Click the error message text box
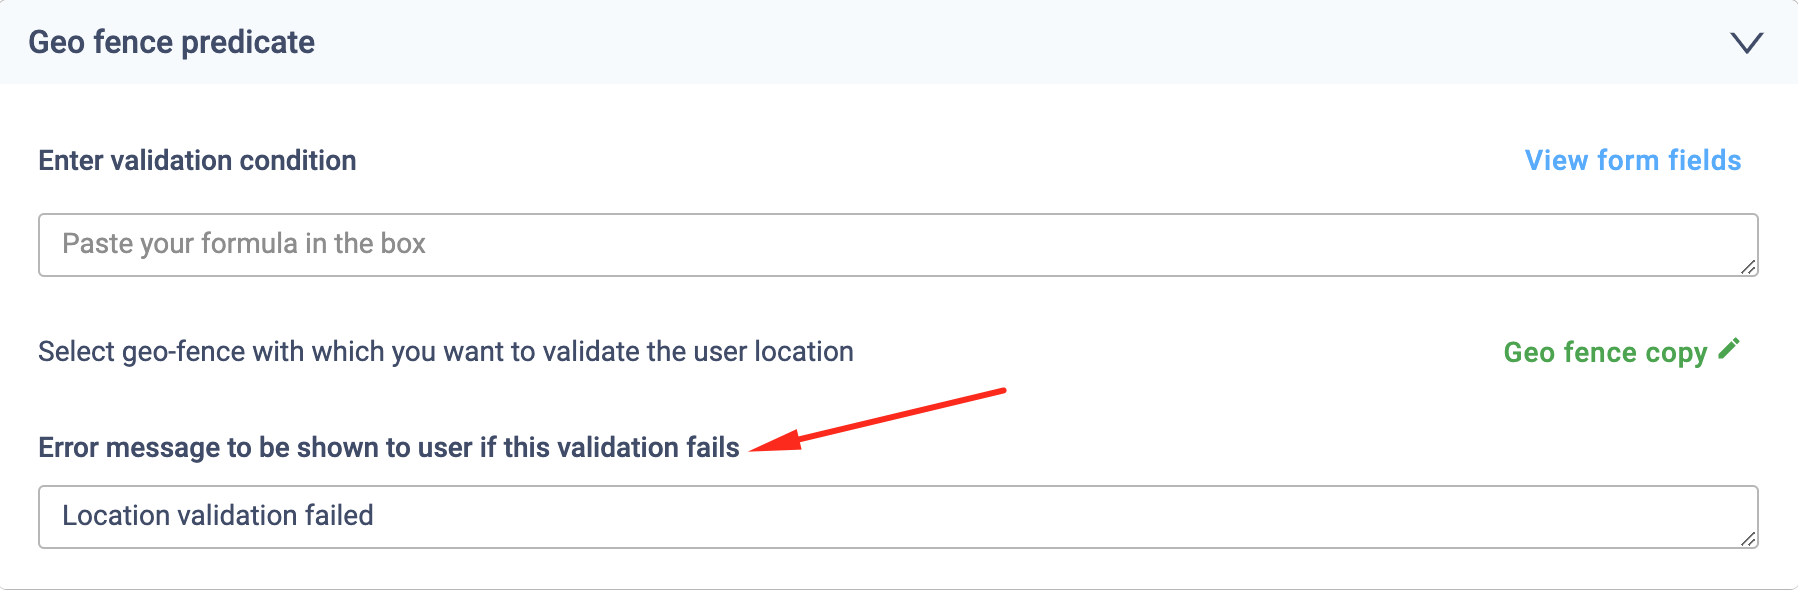This screenshot has height=590, width=1798. [x=897, y=517]
